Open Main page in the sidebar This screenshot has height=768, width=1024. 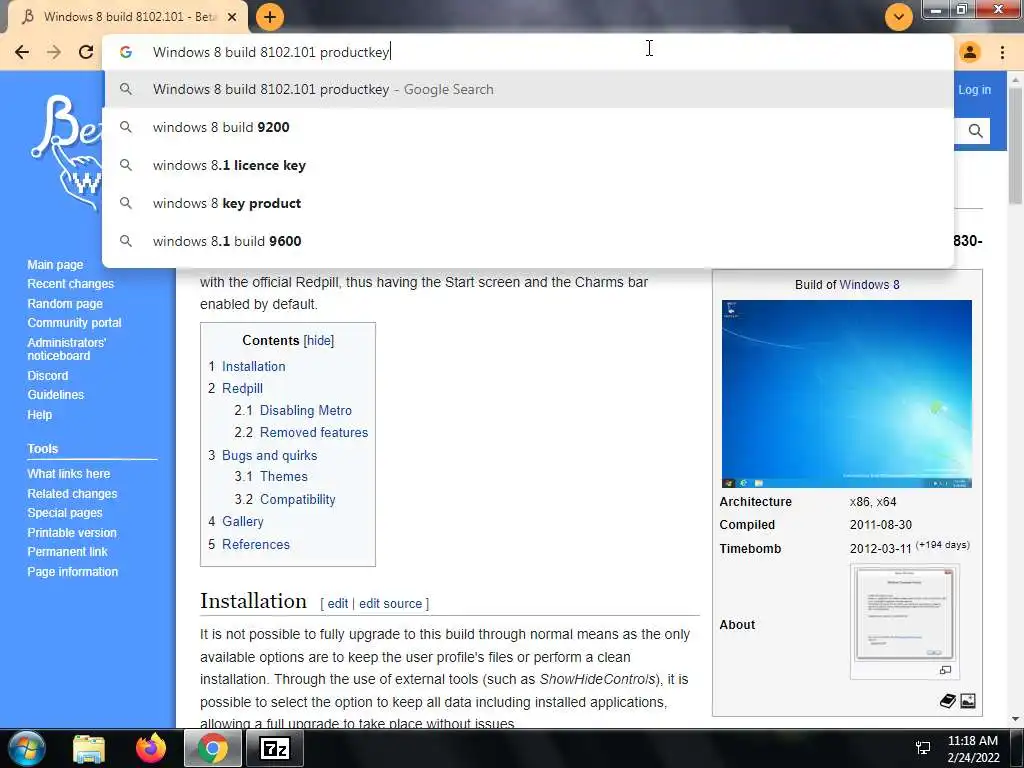(x=56, y=264)
